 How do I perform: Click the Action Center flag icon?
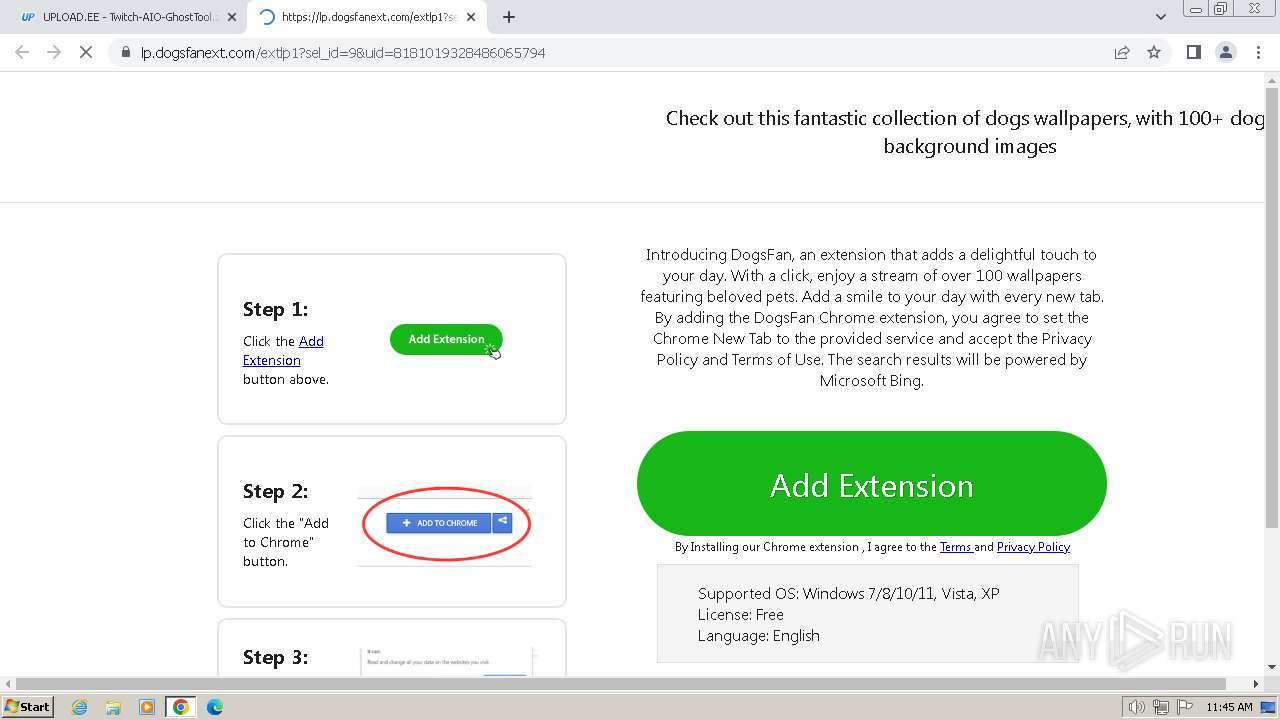click(1185, 707)
